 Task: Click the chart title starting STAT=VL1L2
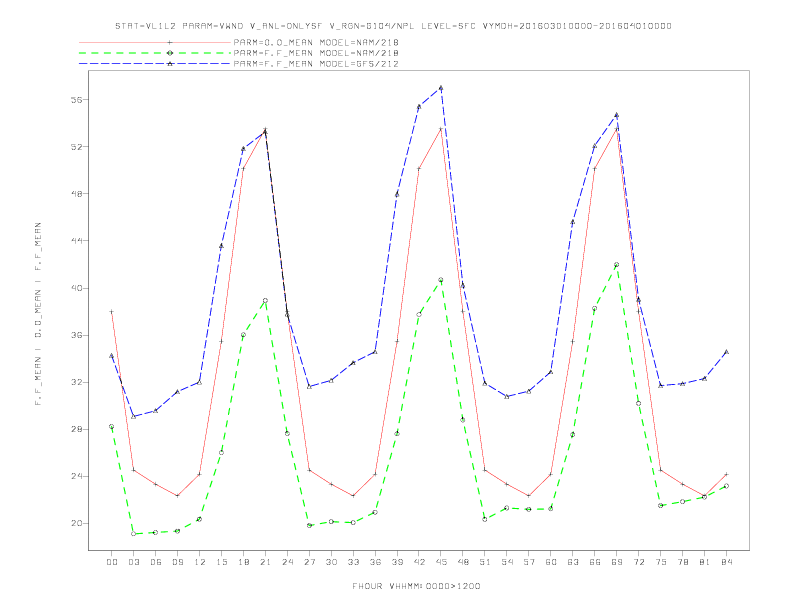click(393, 26)
